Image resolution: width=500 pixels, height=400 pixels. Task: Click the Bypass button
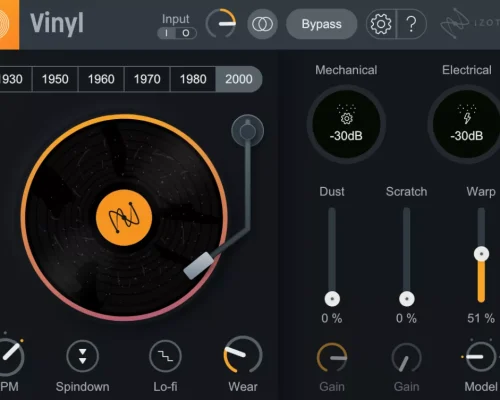322,24
